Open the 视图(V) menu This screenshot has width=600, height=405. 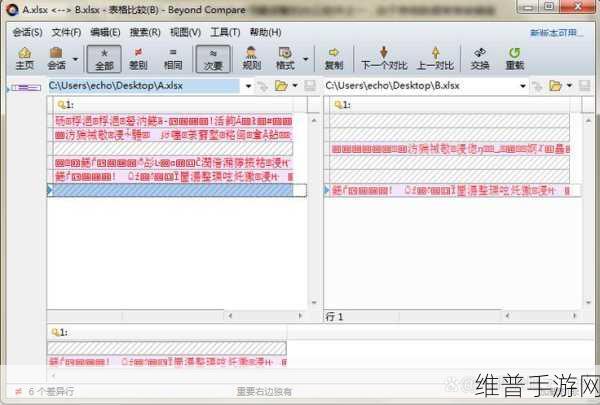(185, 33)
